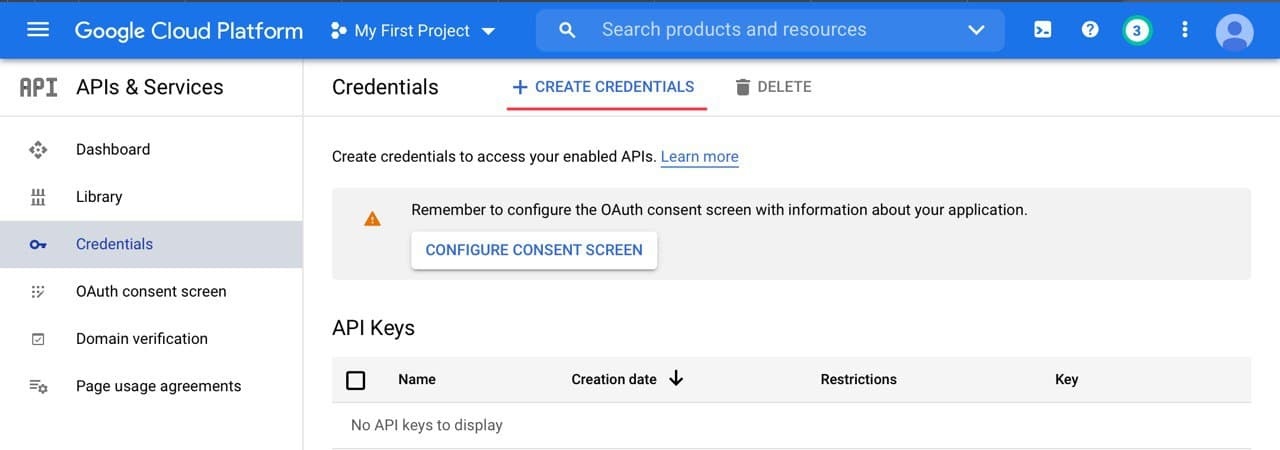The width and height of the screenshot is (1280, 450).
Task: Click the Google Cloud Platform logo text
Action: [x=189, y=31]
